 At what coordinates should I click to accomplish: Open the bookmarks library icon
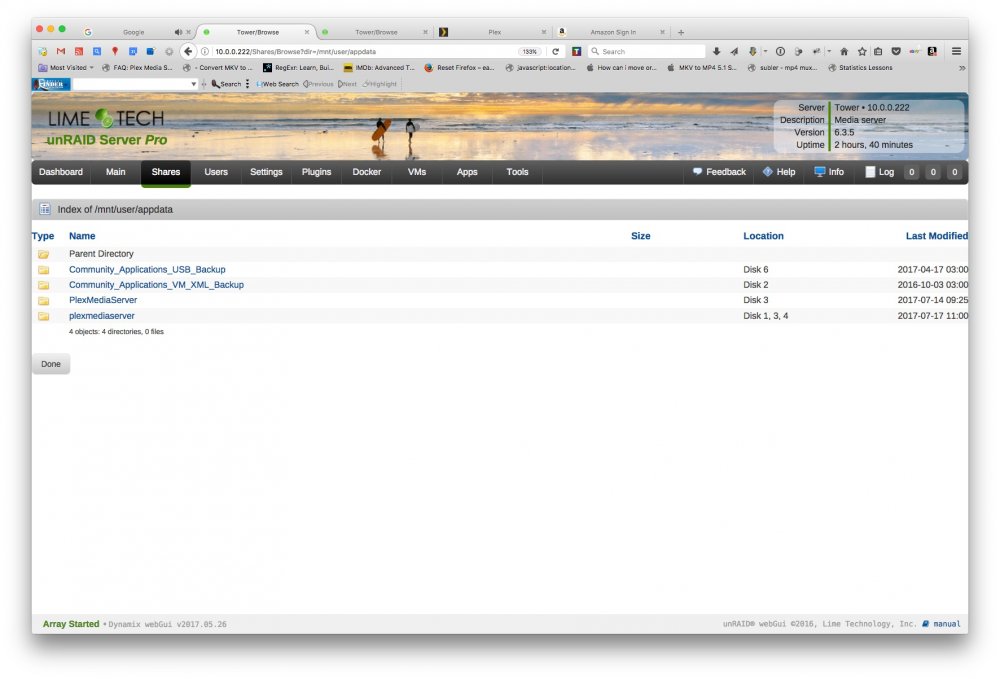[878, 52]
